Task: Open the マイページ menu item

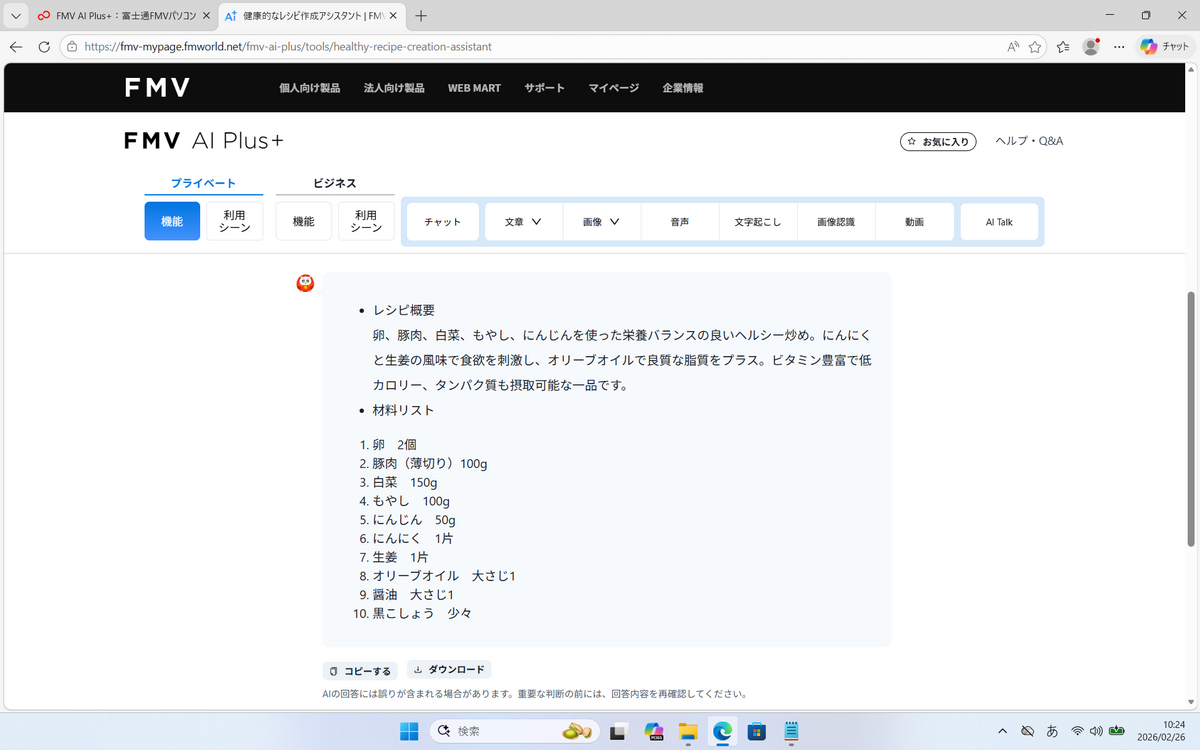Action: coord(613,88)
